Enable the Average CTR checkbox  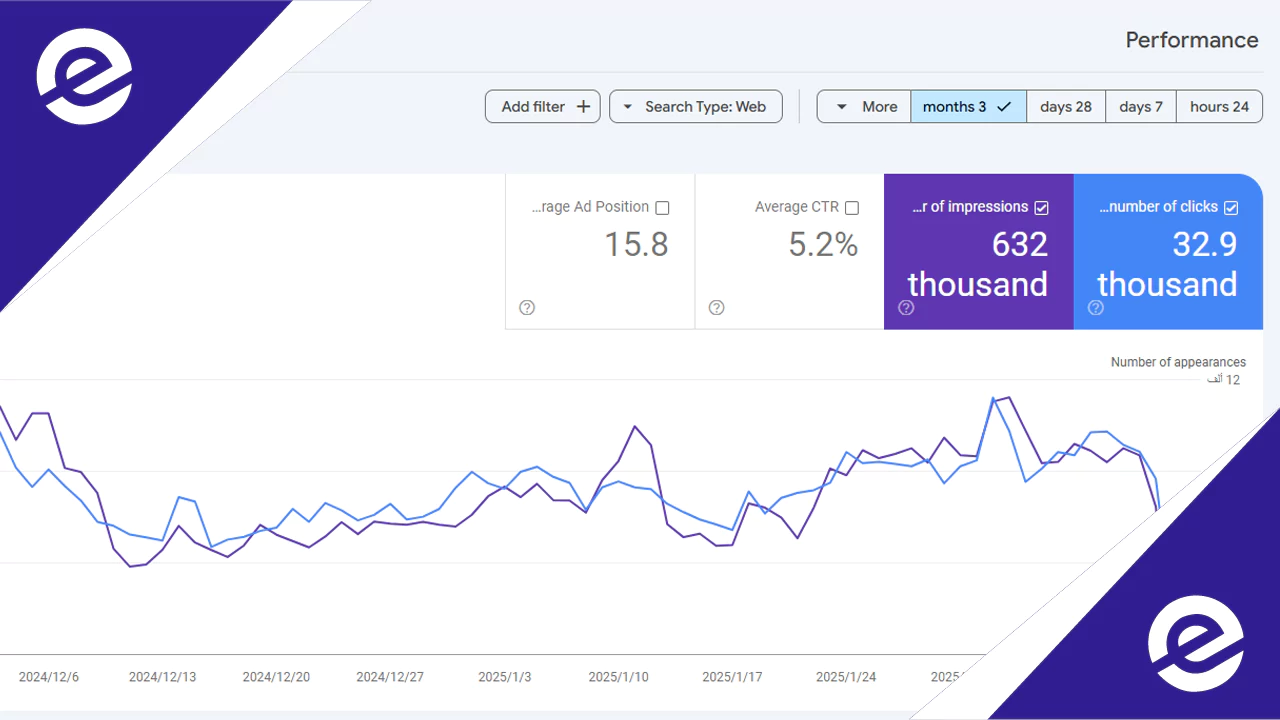[852, 208]
